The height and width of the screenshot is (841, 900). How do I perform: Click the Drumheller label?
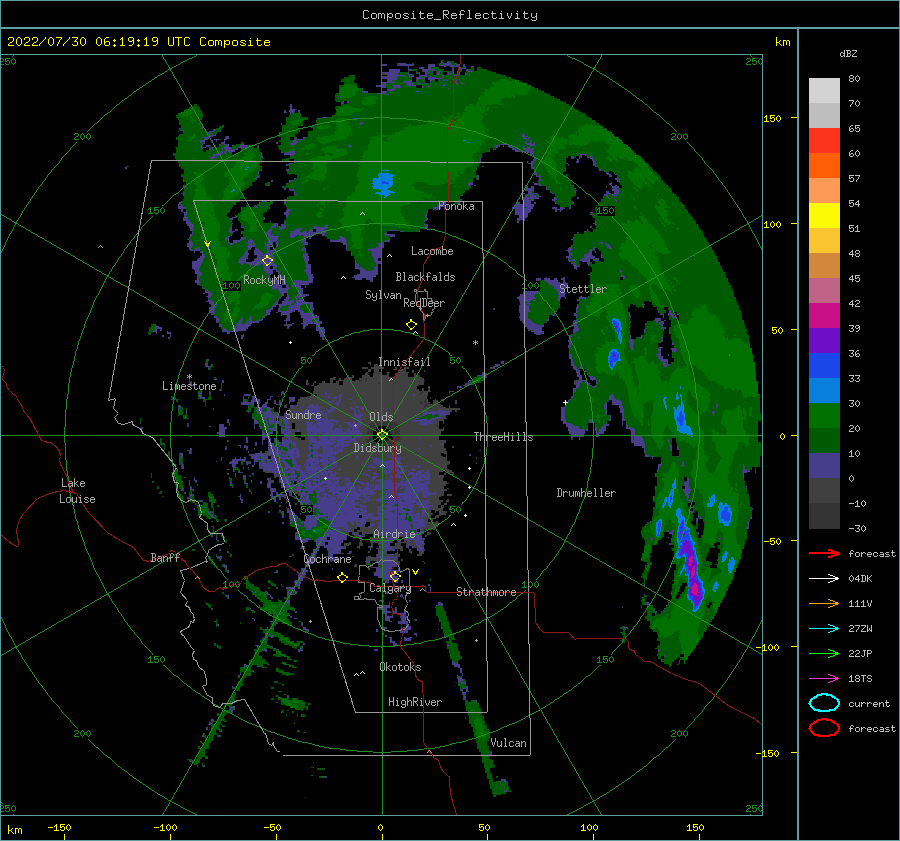[x=586, y=493]
